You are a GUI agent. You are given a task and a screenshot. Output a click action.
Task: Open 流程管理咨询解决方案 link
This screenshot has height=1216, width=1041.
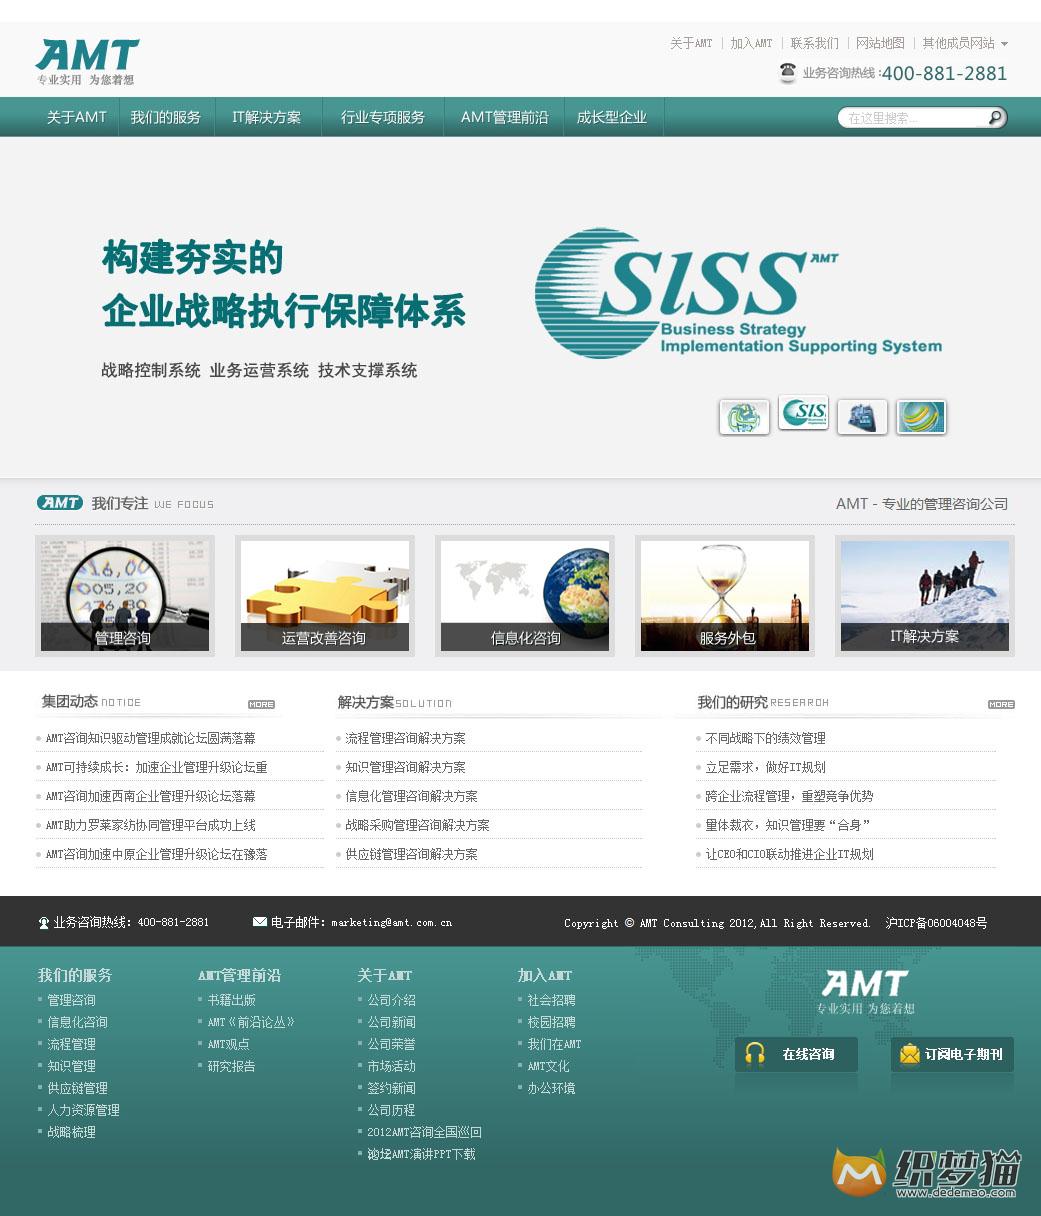click(406, 738)
